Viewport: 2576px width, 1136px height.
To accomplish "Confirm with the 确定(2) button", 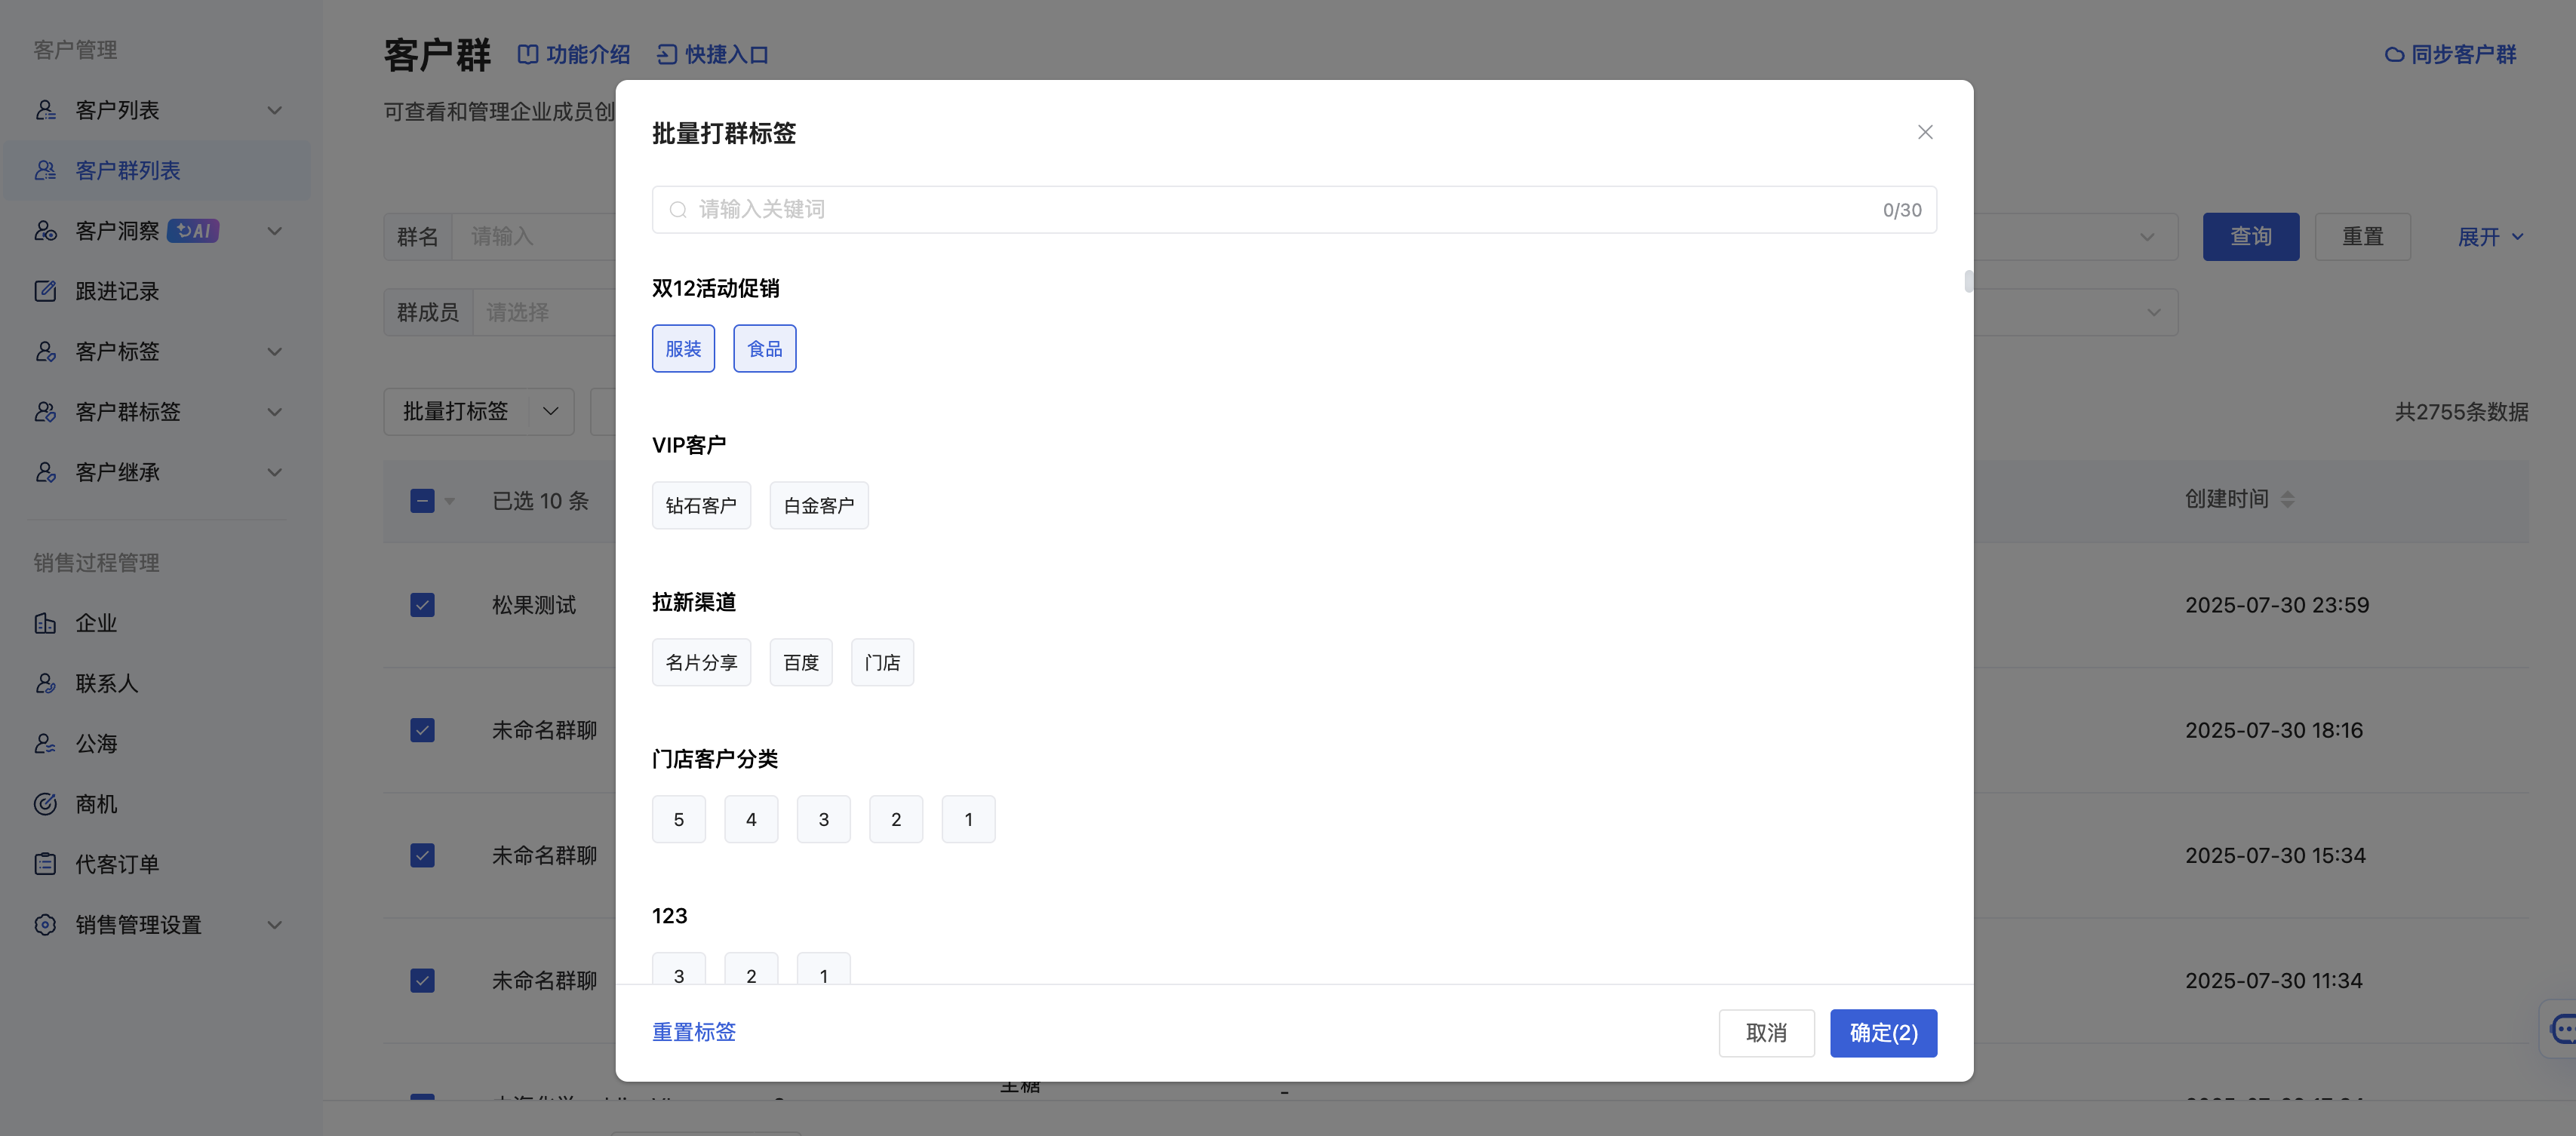I will tap(1883, 1033).
